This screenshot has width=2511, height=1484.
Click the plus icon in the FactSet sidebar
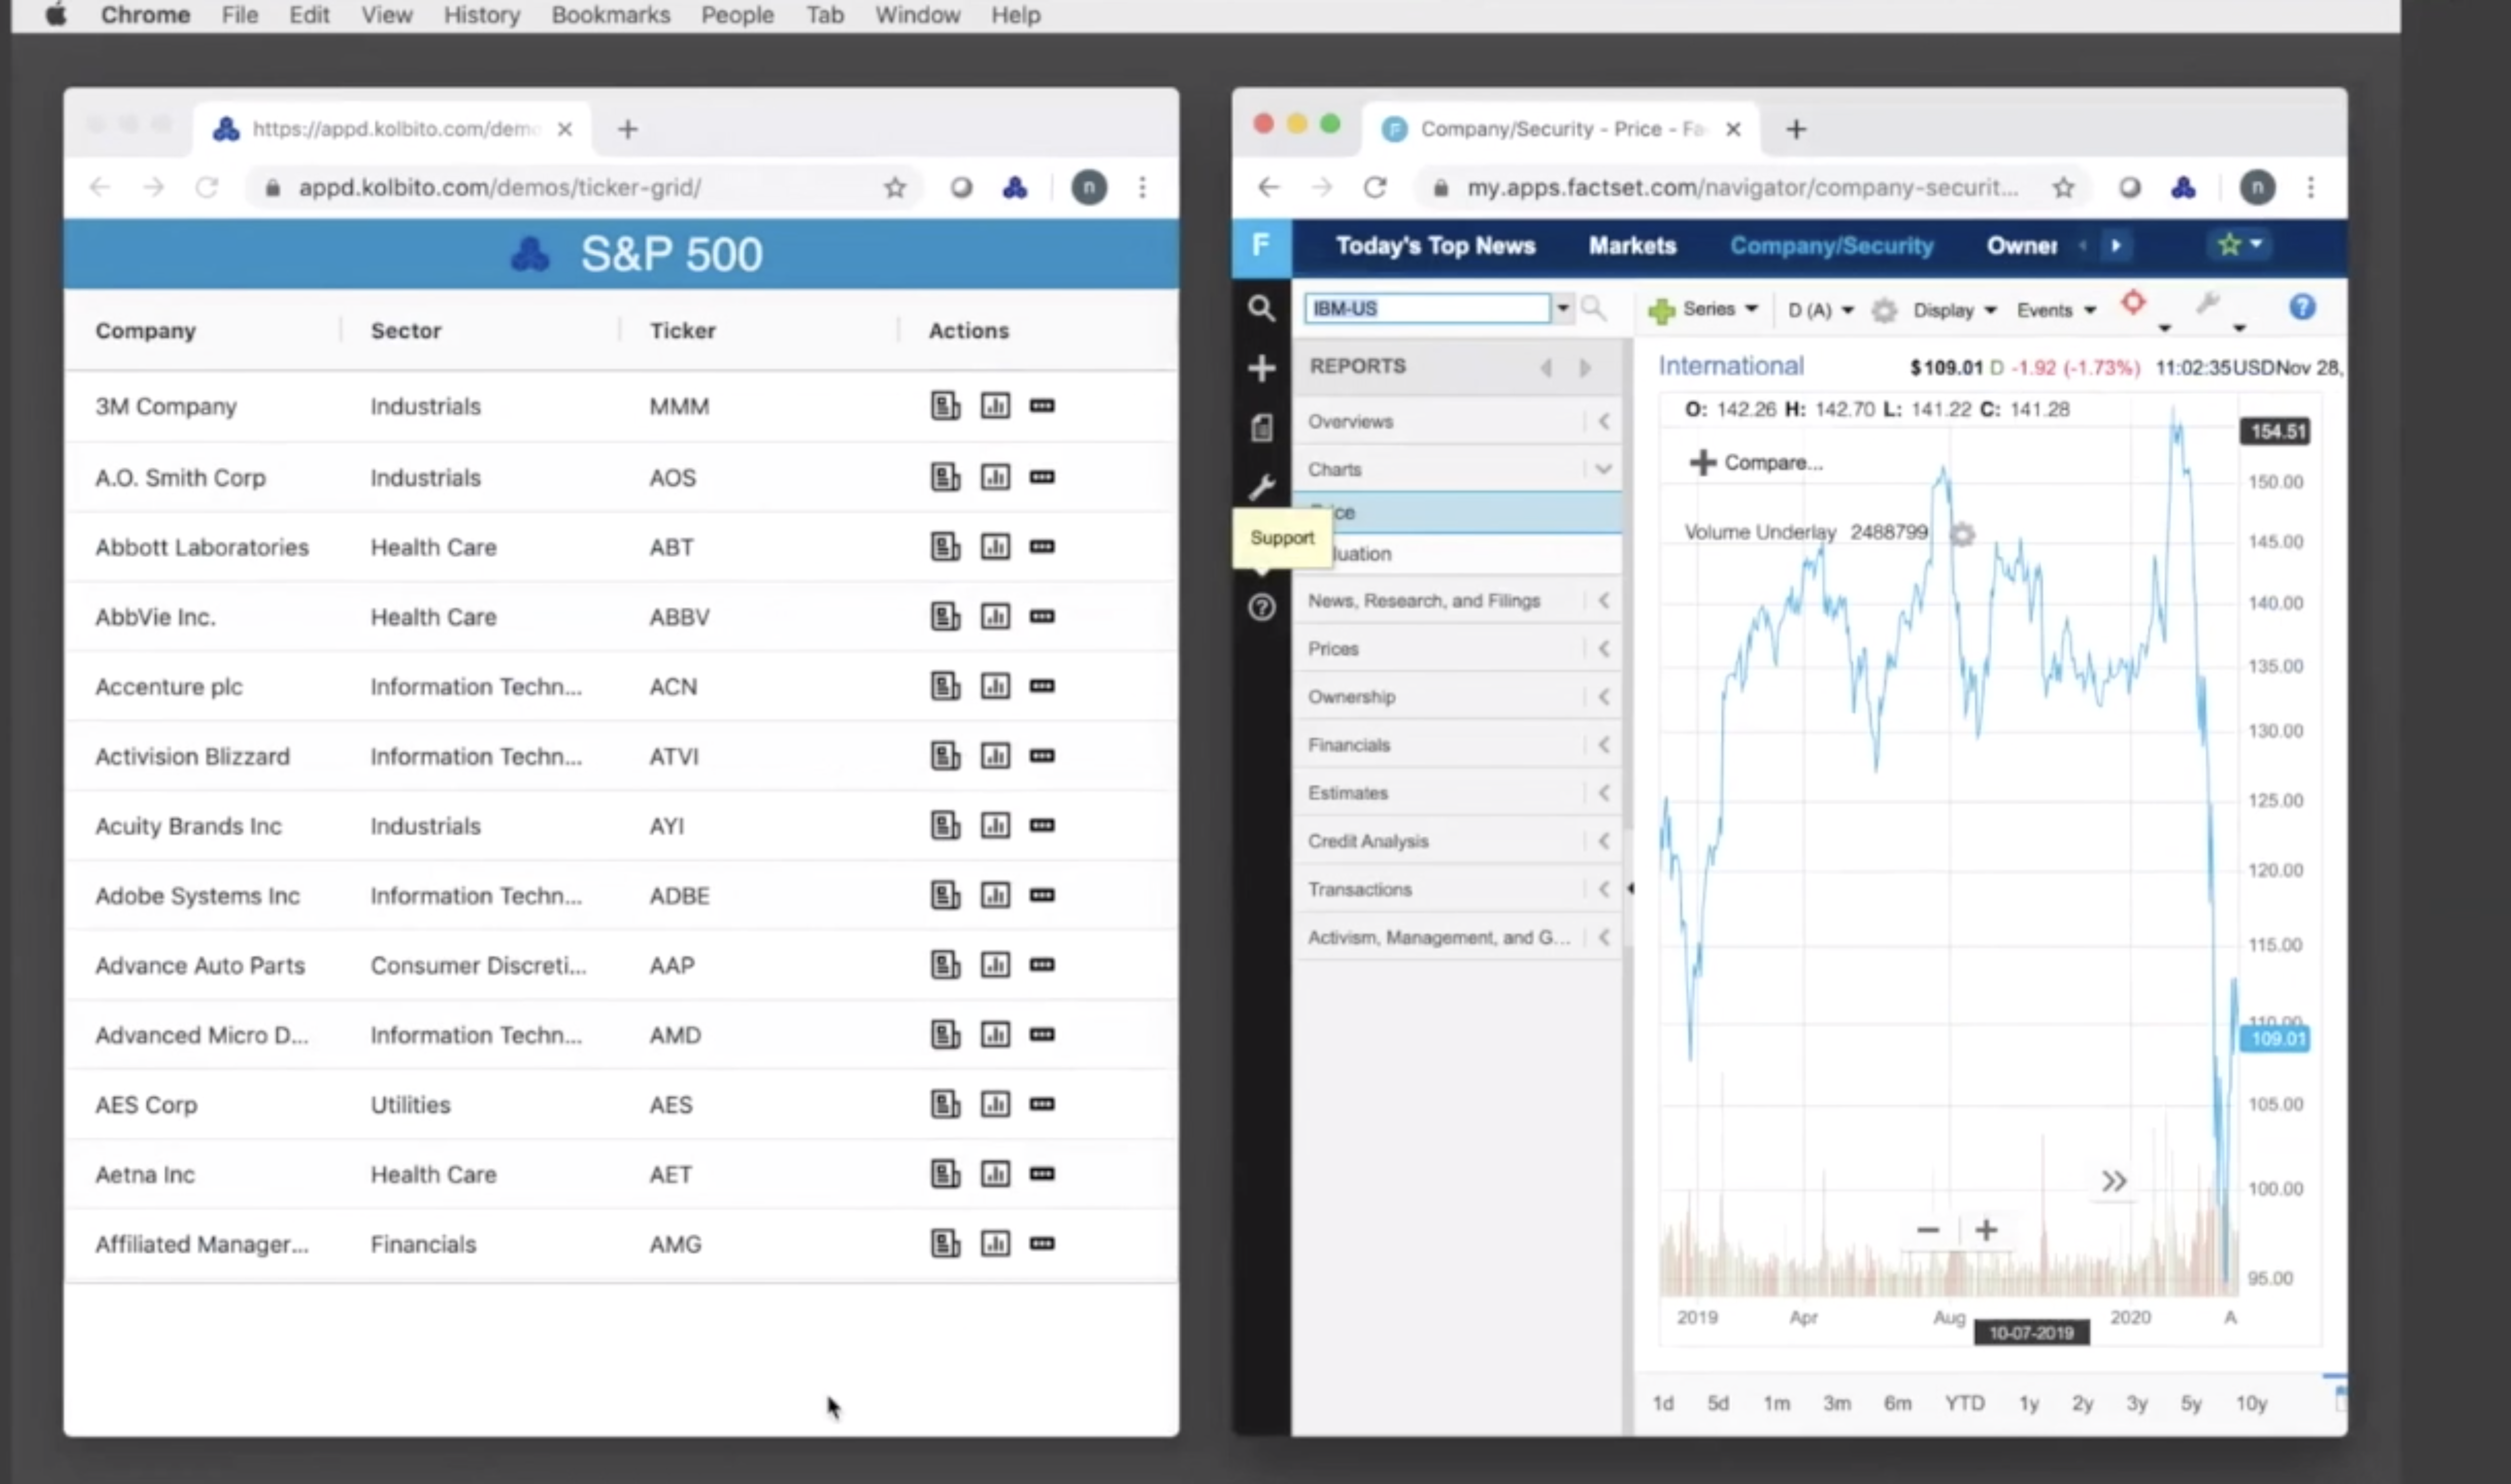coord(1261,368)
